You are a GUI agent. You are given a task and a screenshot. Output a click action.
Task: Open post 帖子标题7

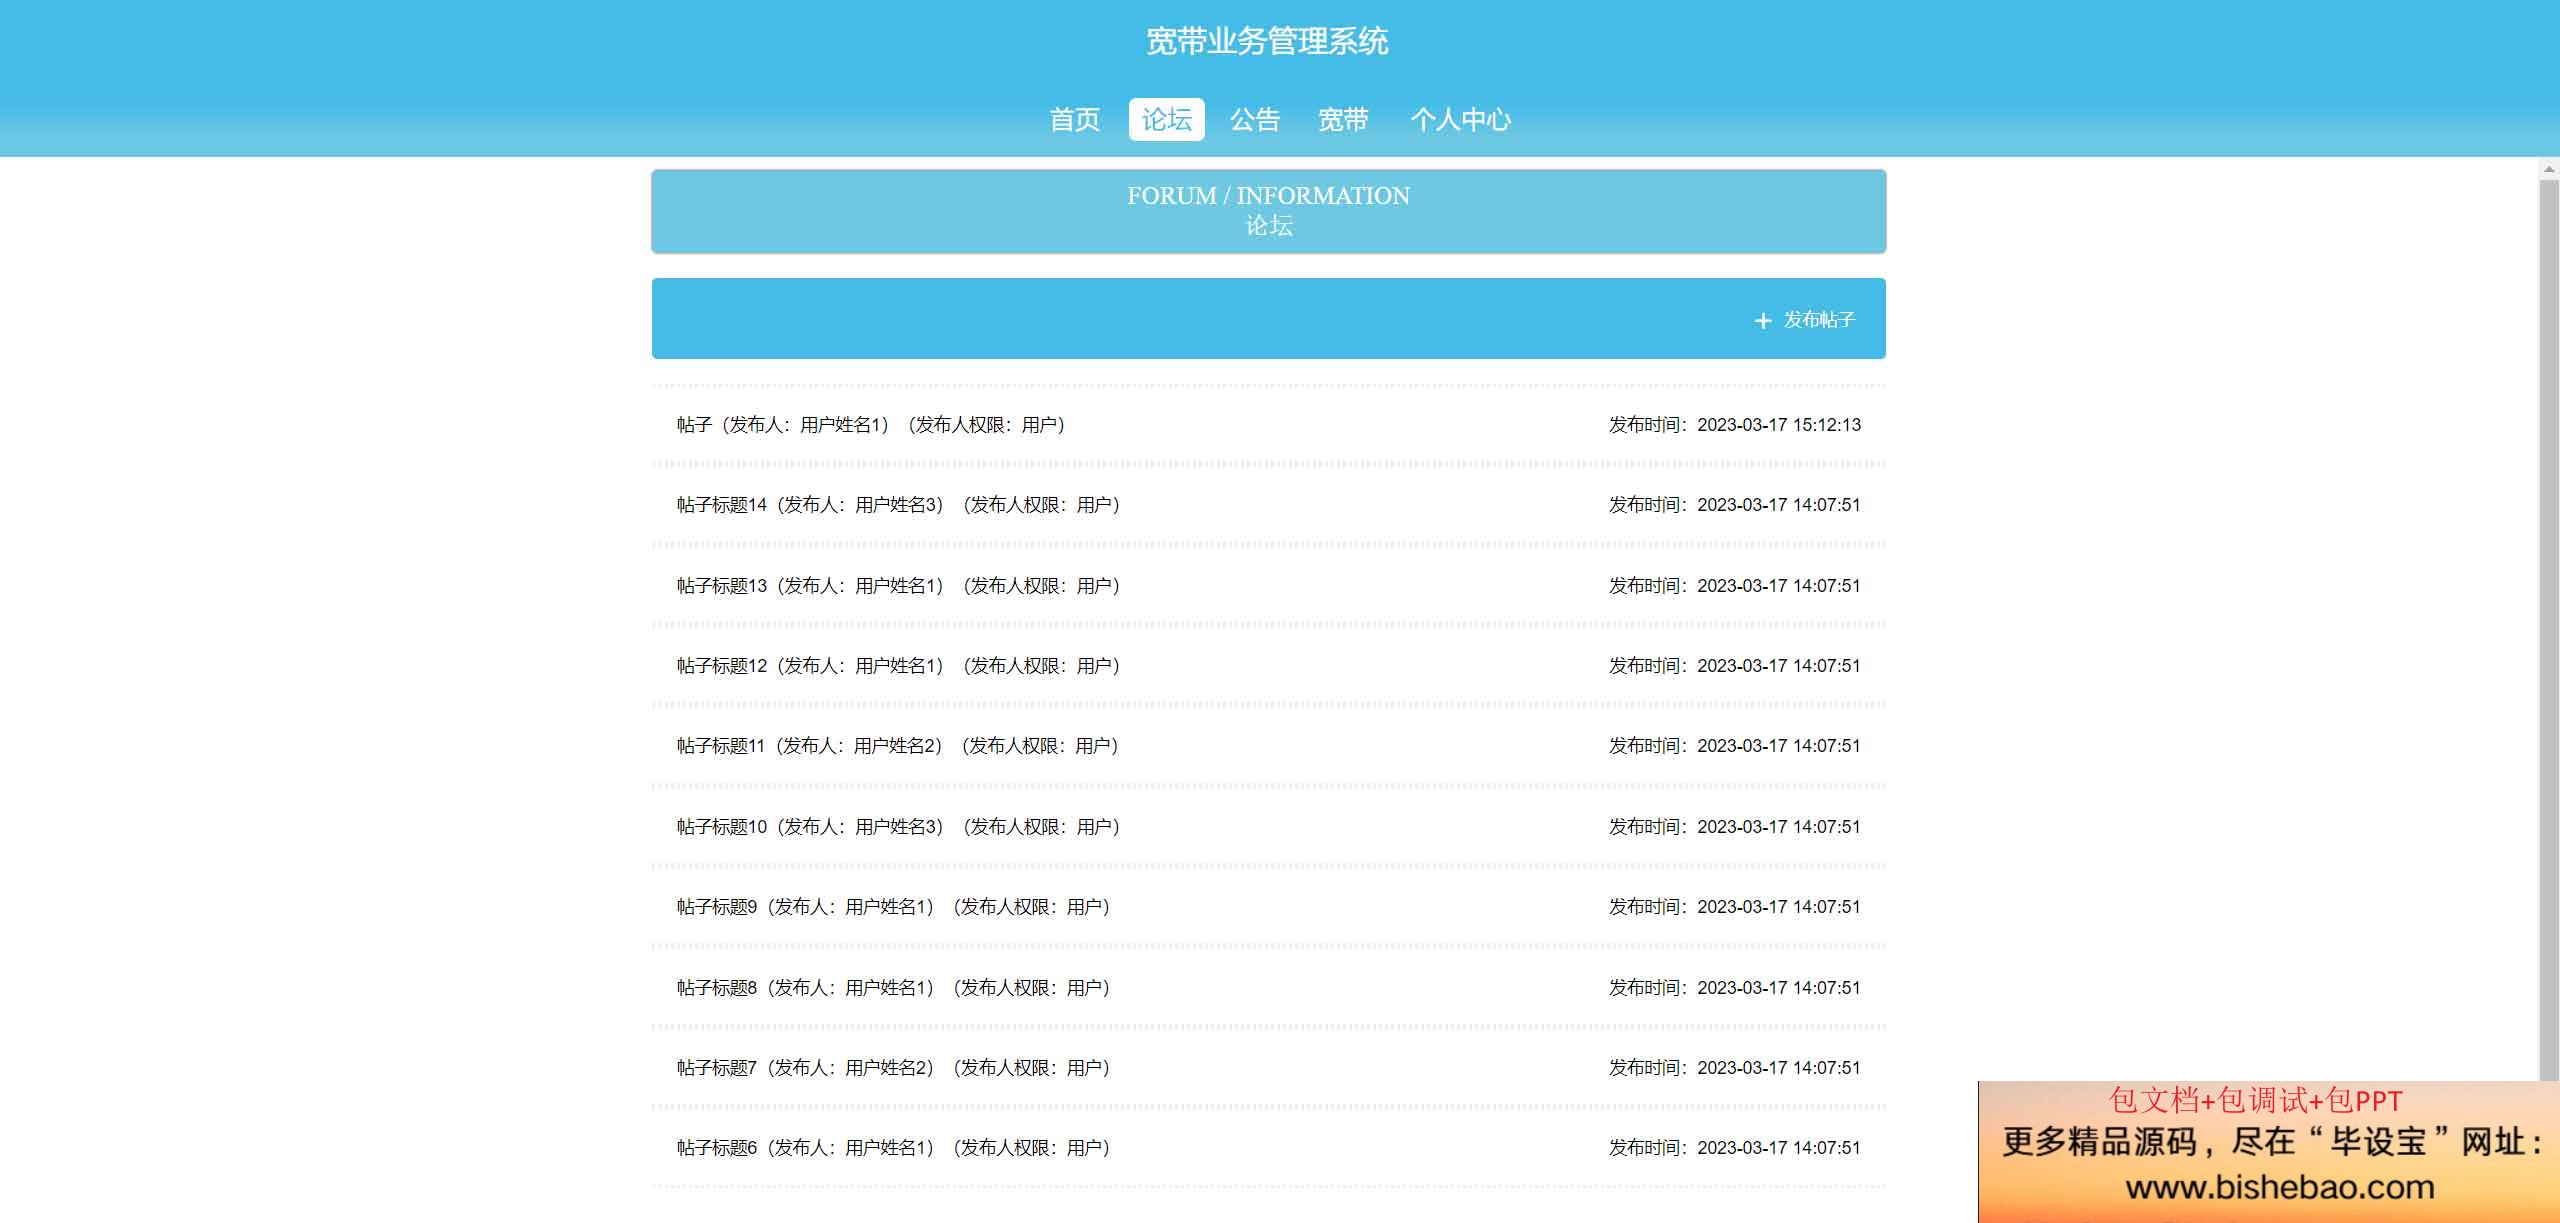click(x=893, y=1068)
